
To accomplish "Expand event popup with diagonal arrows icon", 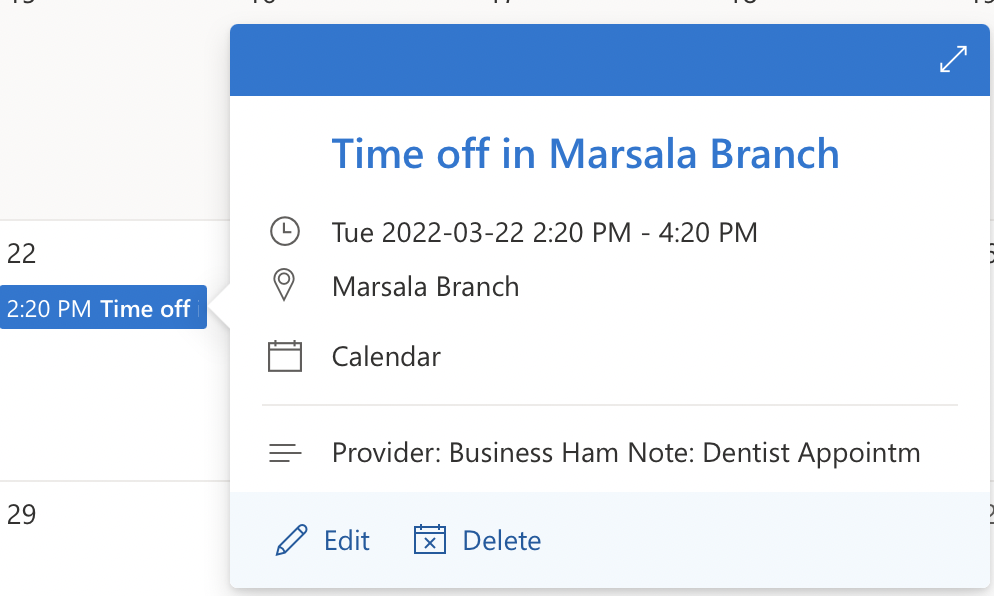I will tap(953, 59).
